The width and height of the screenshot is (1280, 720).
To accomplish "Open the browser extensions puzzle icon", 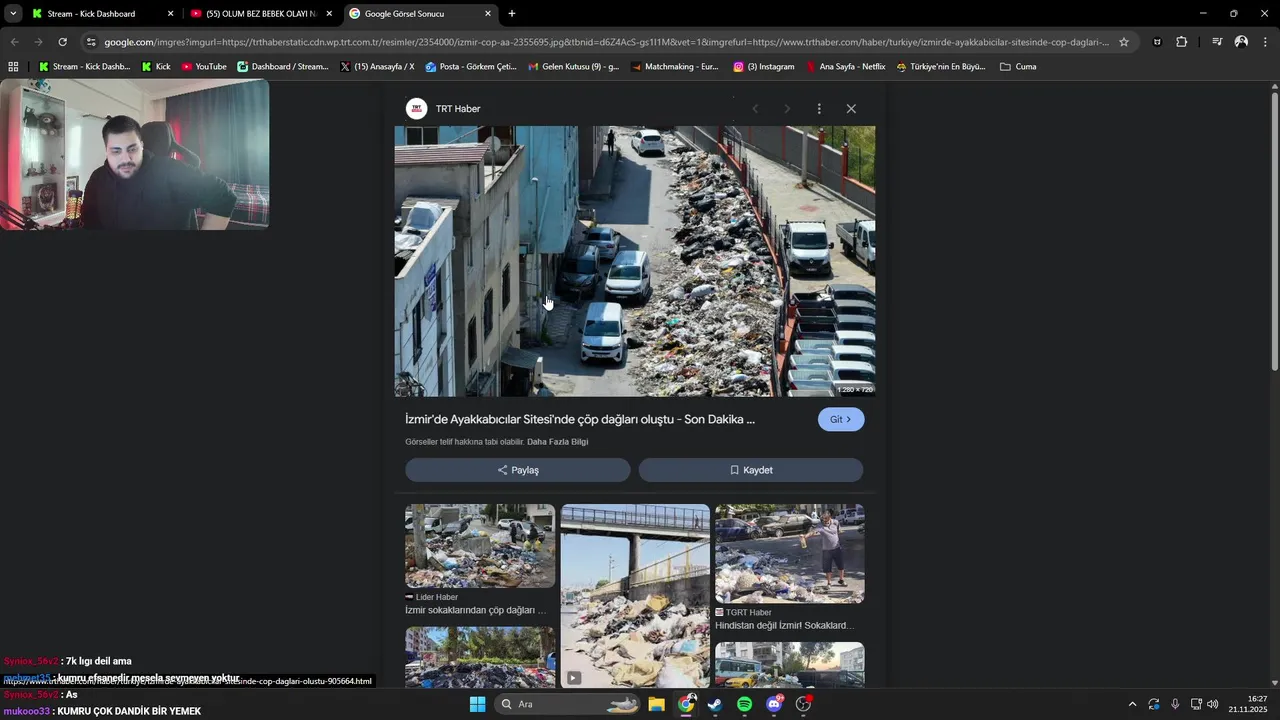I will coord(1182,42).
